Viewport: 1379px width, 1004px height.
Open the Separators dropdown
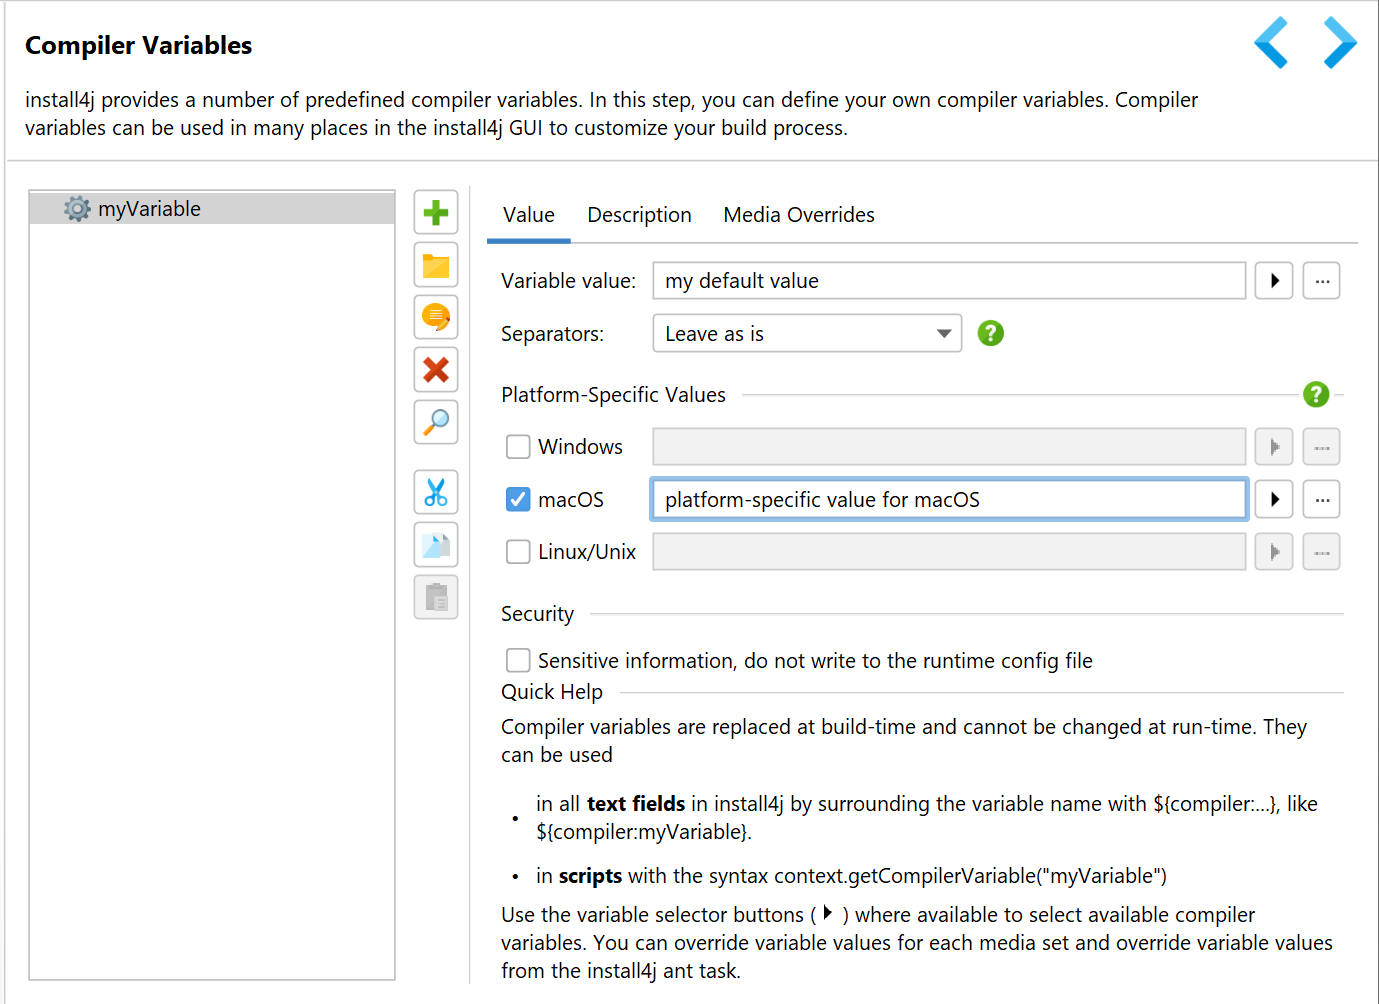807,333
